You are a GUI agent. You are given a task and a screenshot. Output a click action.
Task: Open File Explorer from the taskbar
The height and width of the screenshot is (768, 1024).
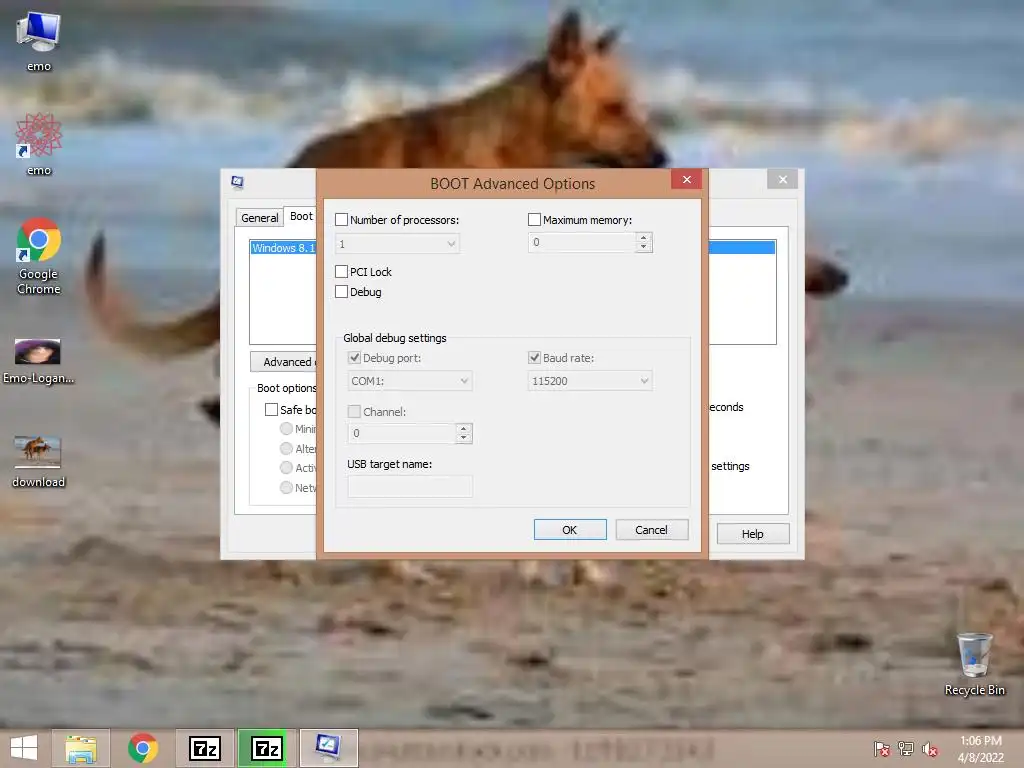81,748
